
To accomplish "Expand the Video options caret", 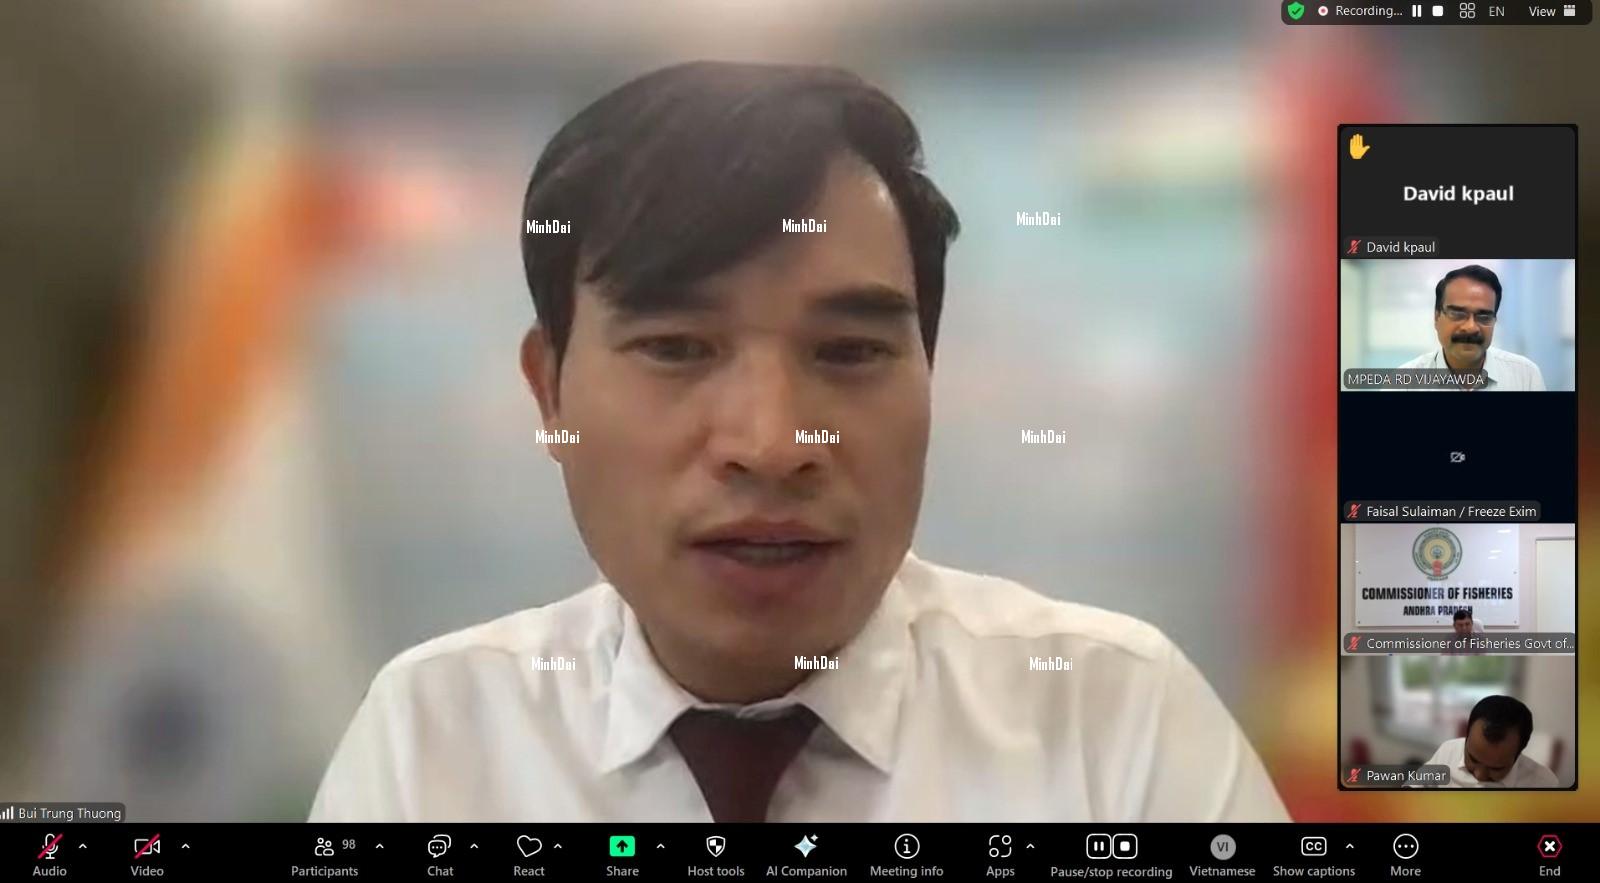I will pyautogui.click(x=185, y=846).
